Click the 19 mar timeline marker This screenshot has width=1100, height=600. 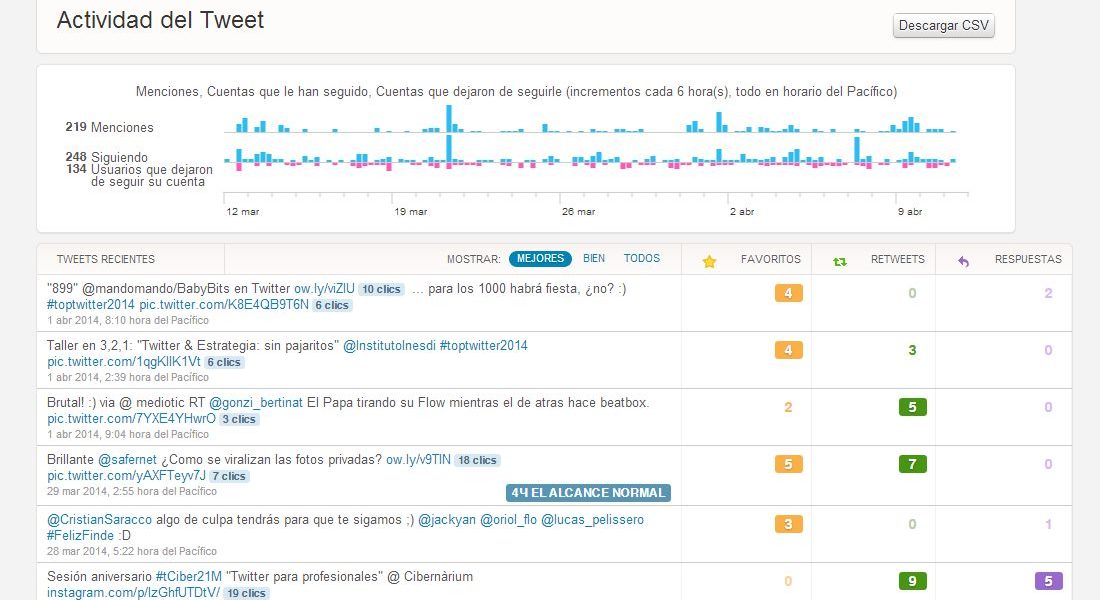click(x=410, y=212)
